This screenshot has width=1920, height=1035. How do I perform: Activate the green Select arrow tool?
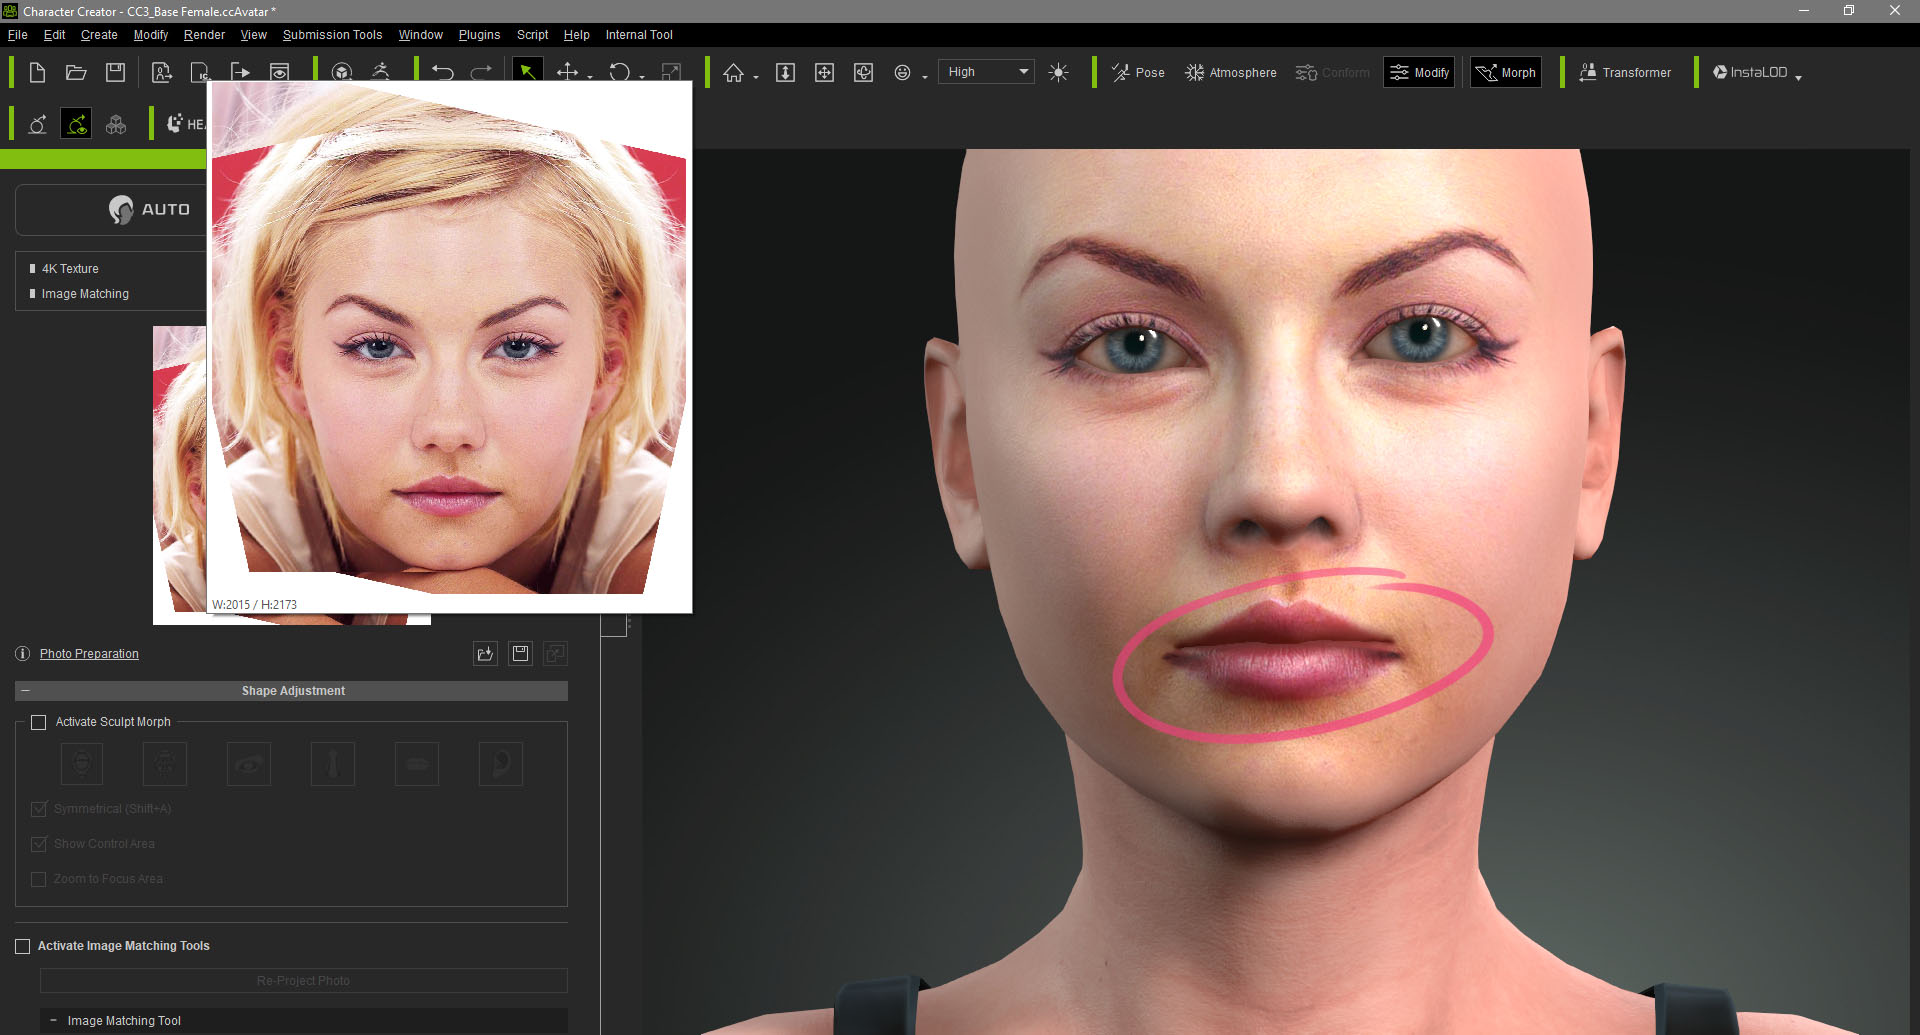coord(528,72)
